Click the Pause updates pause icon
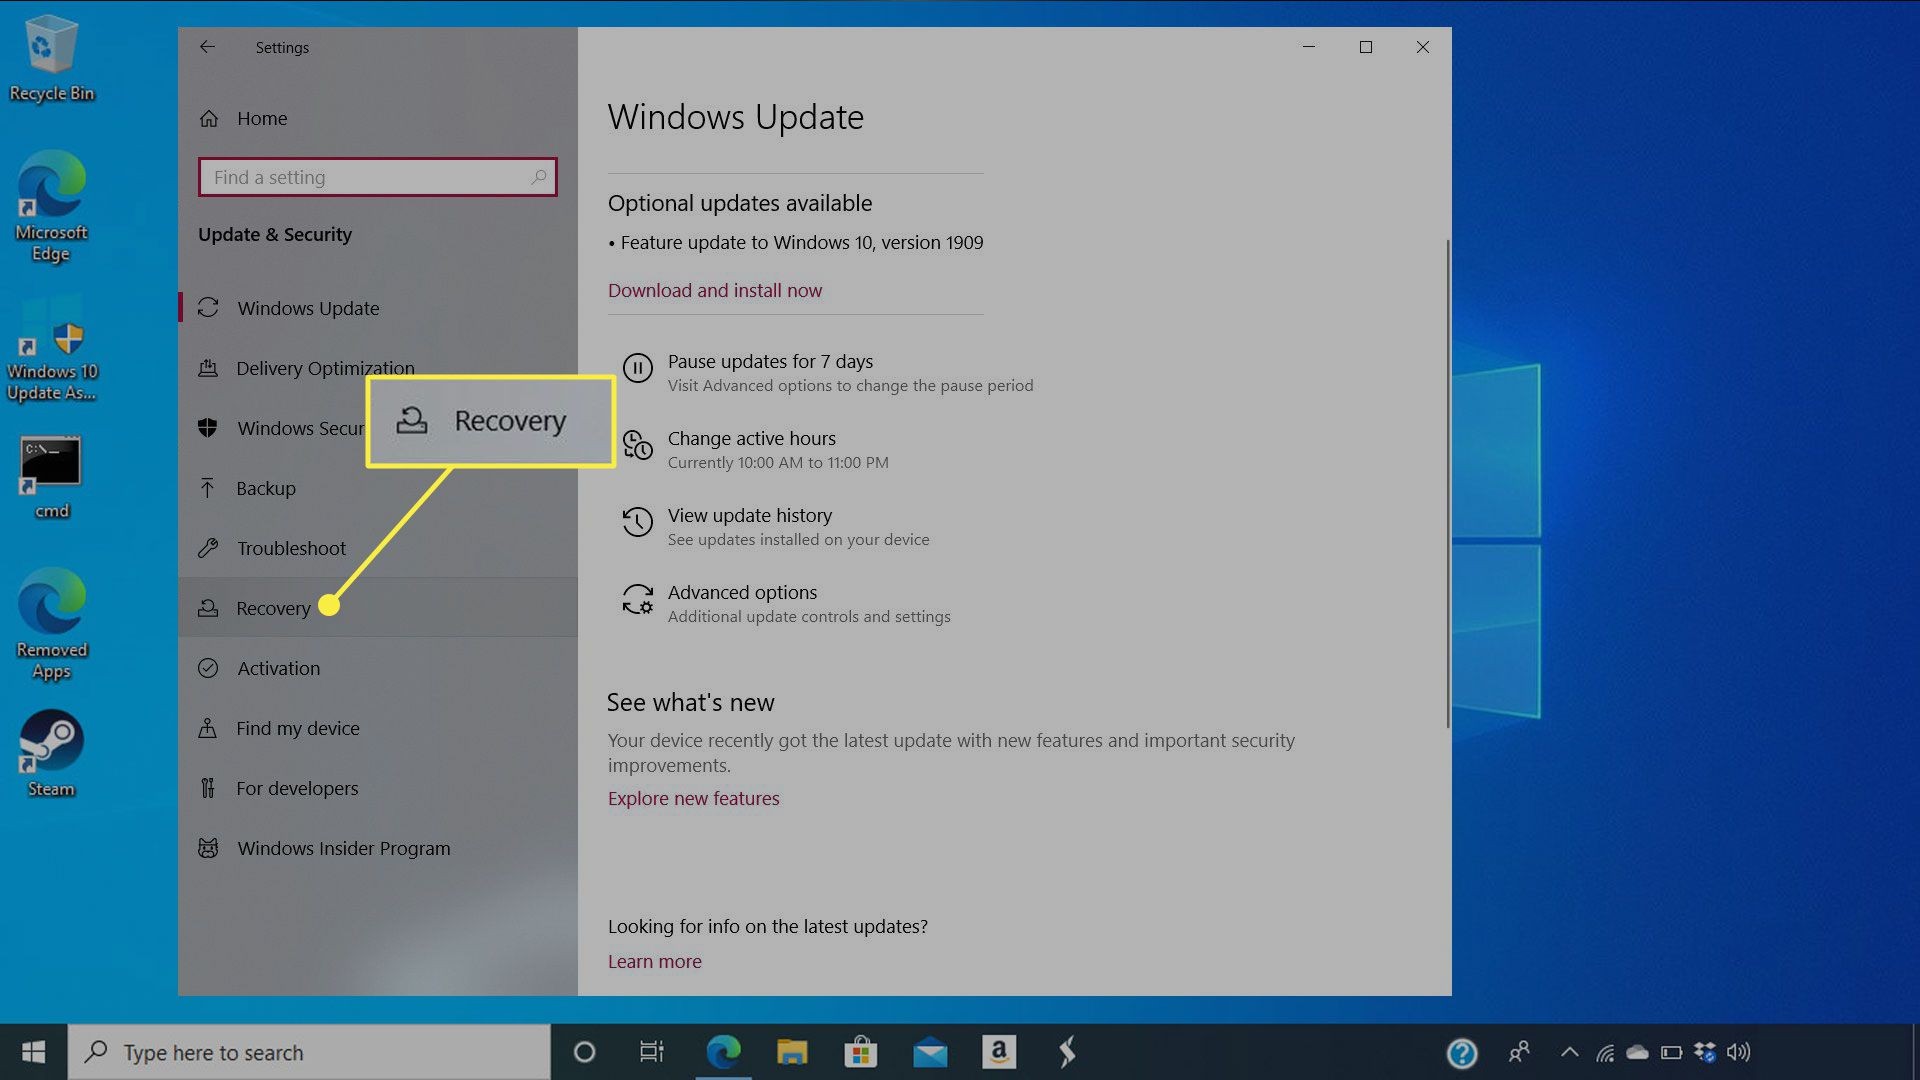Screen dimensions: 1920x1080 (637, 368)
